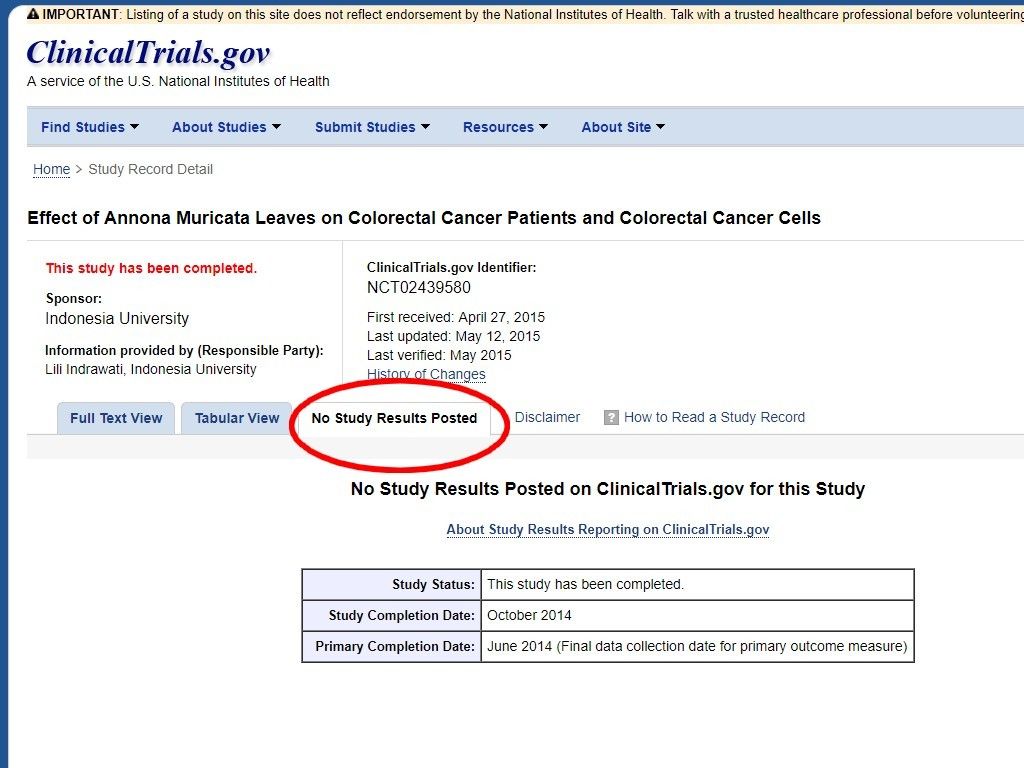Click the ClinicalTrials.gov logo
The width and height of the screenshot is (1024, 768).
148,53
